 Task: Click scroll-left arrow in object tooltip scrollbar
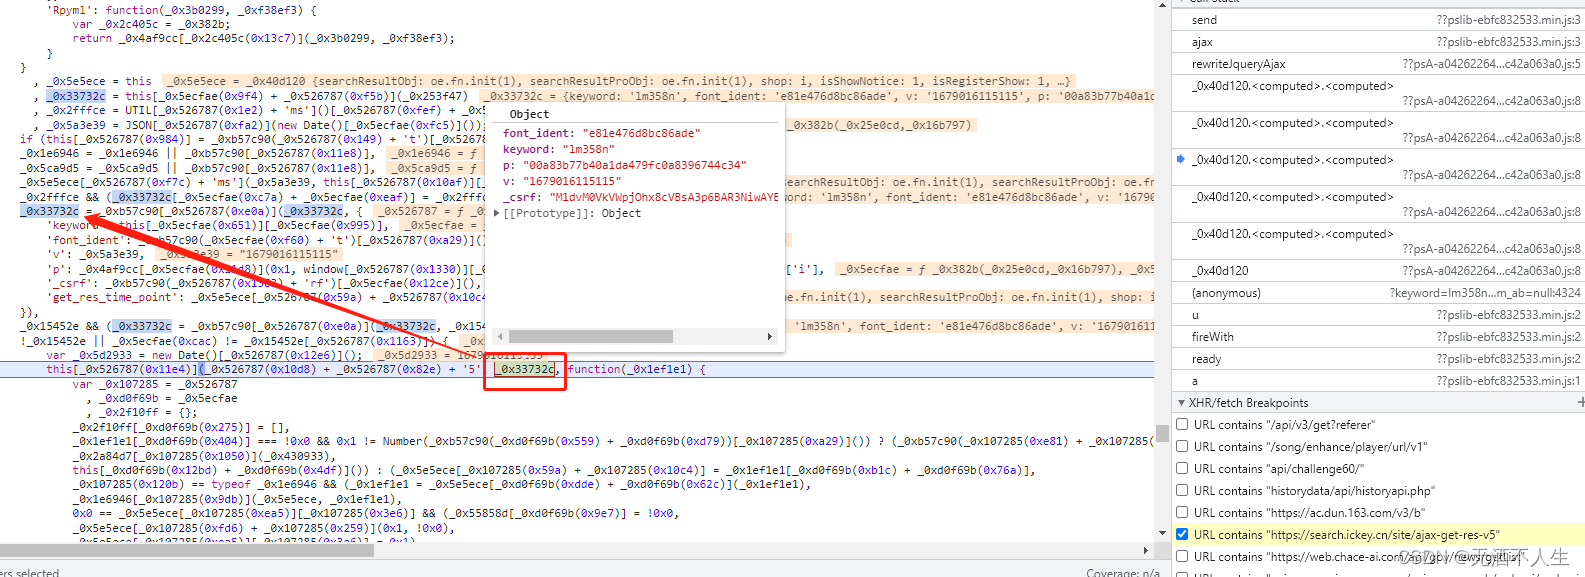[x=501, y=337]
